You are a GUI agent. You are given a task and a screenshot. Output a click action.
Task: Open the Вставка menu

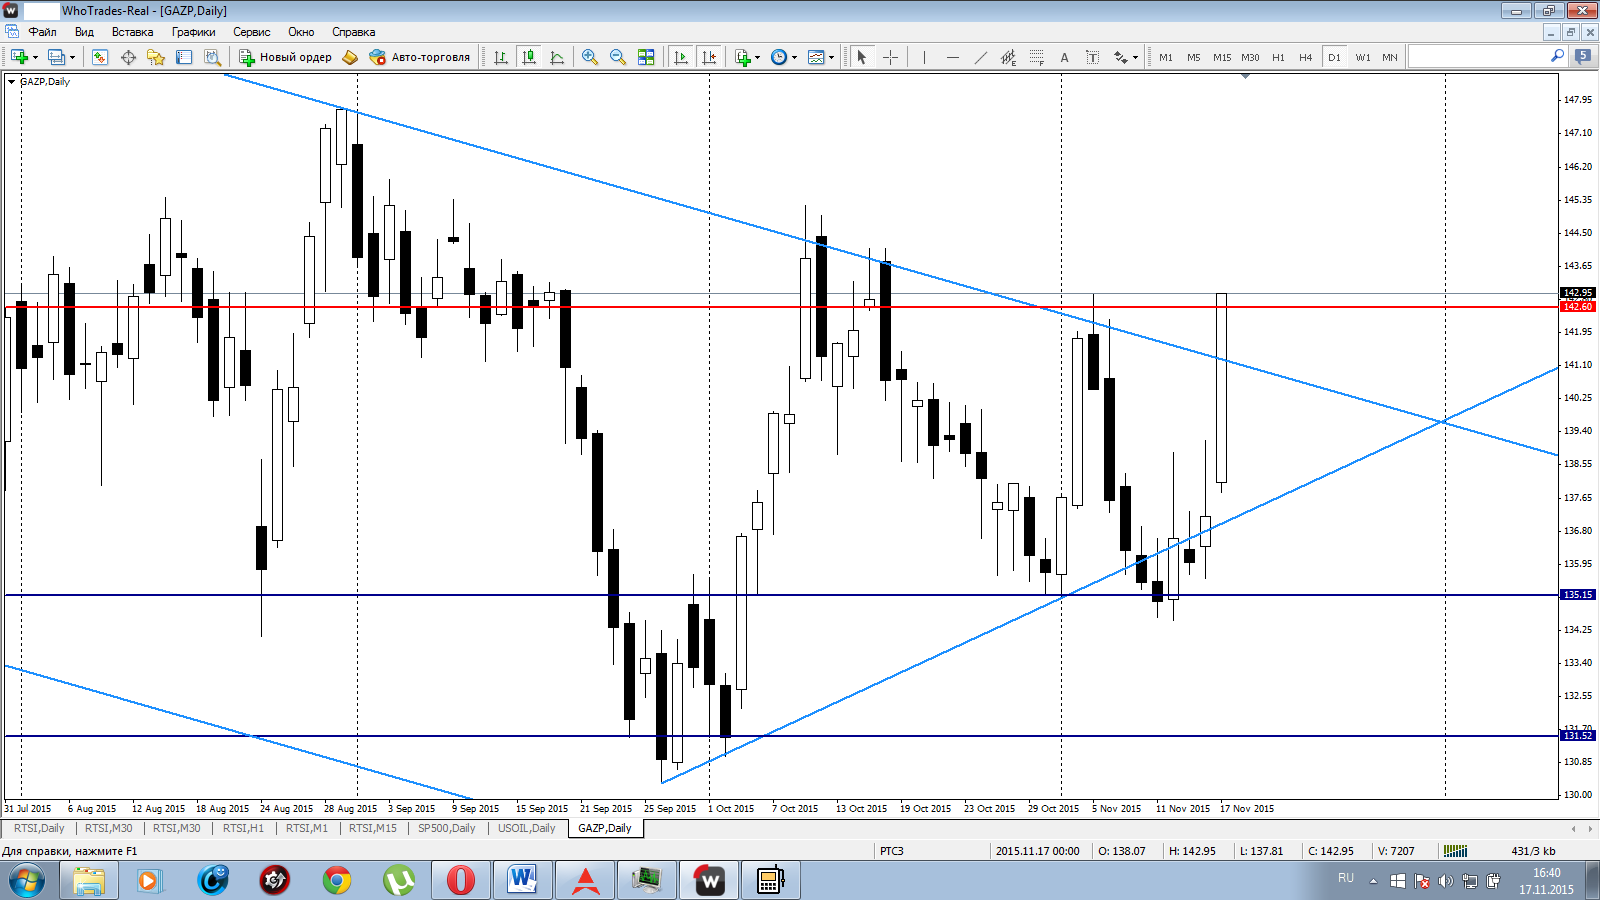[132, 32]
